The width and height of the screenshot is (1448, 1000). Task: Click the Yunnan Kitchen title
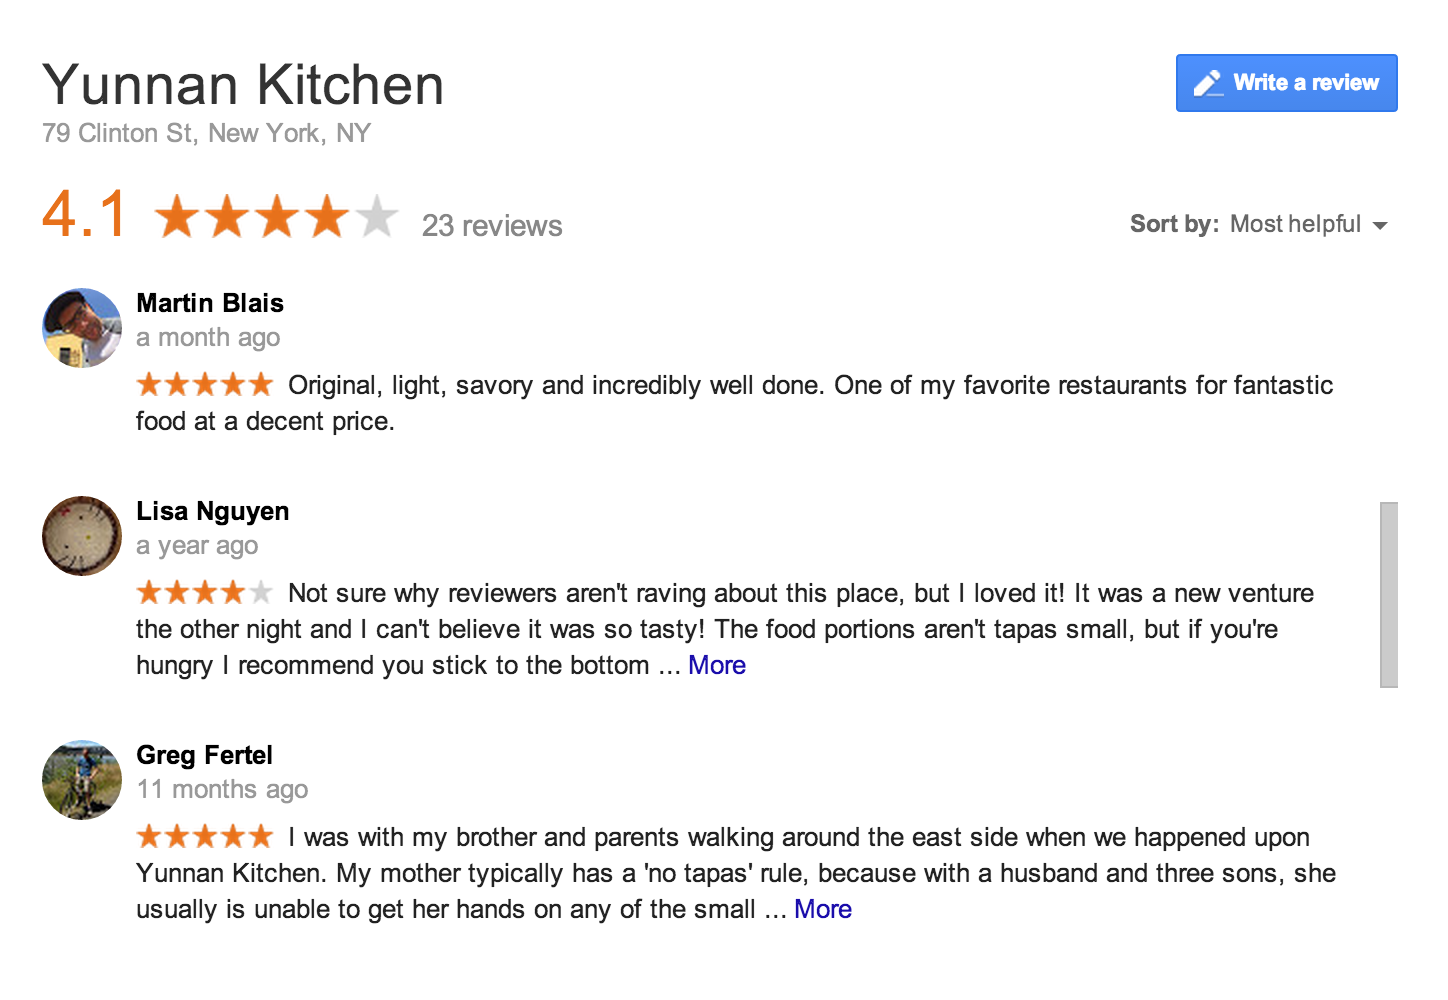pos(243,85)
